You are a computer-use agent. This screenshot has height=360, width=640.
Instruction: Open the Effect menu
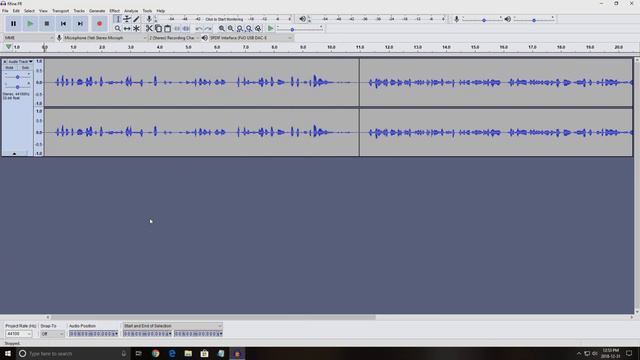(x=115, y=11)
